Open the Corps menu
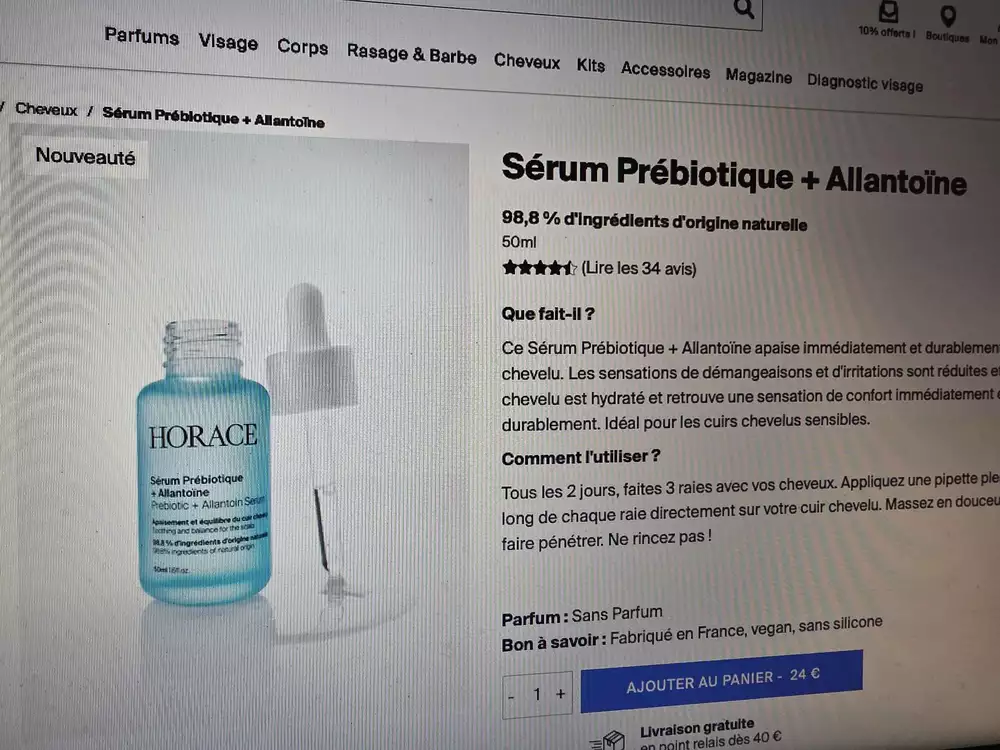 point(302,47)
